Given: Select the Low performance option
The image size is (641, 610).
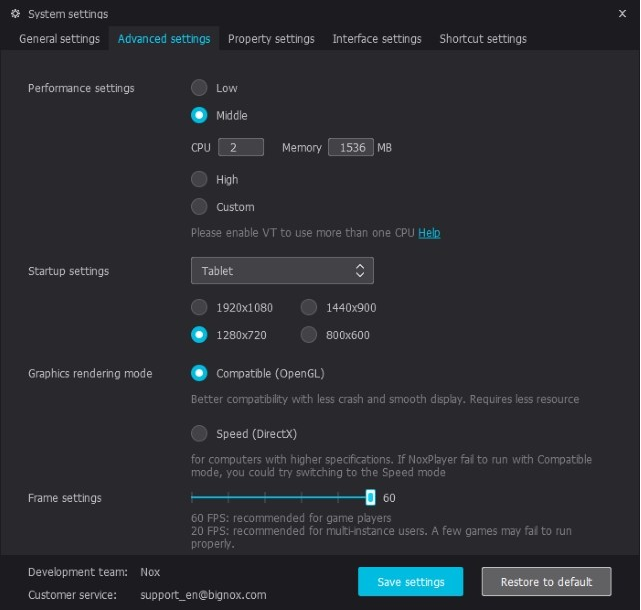Looking at the screenshot, I should (200, 88).
